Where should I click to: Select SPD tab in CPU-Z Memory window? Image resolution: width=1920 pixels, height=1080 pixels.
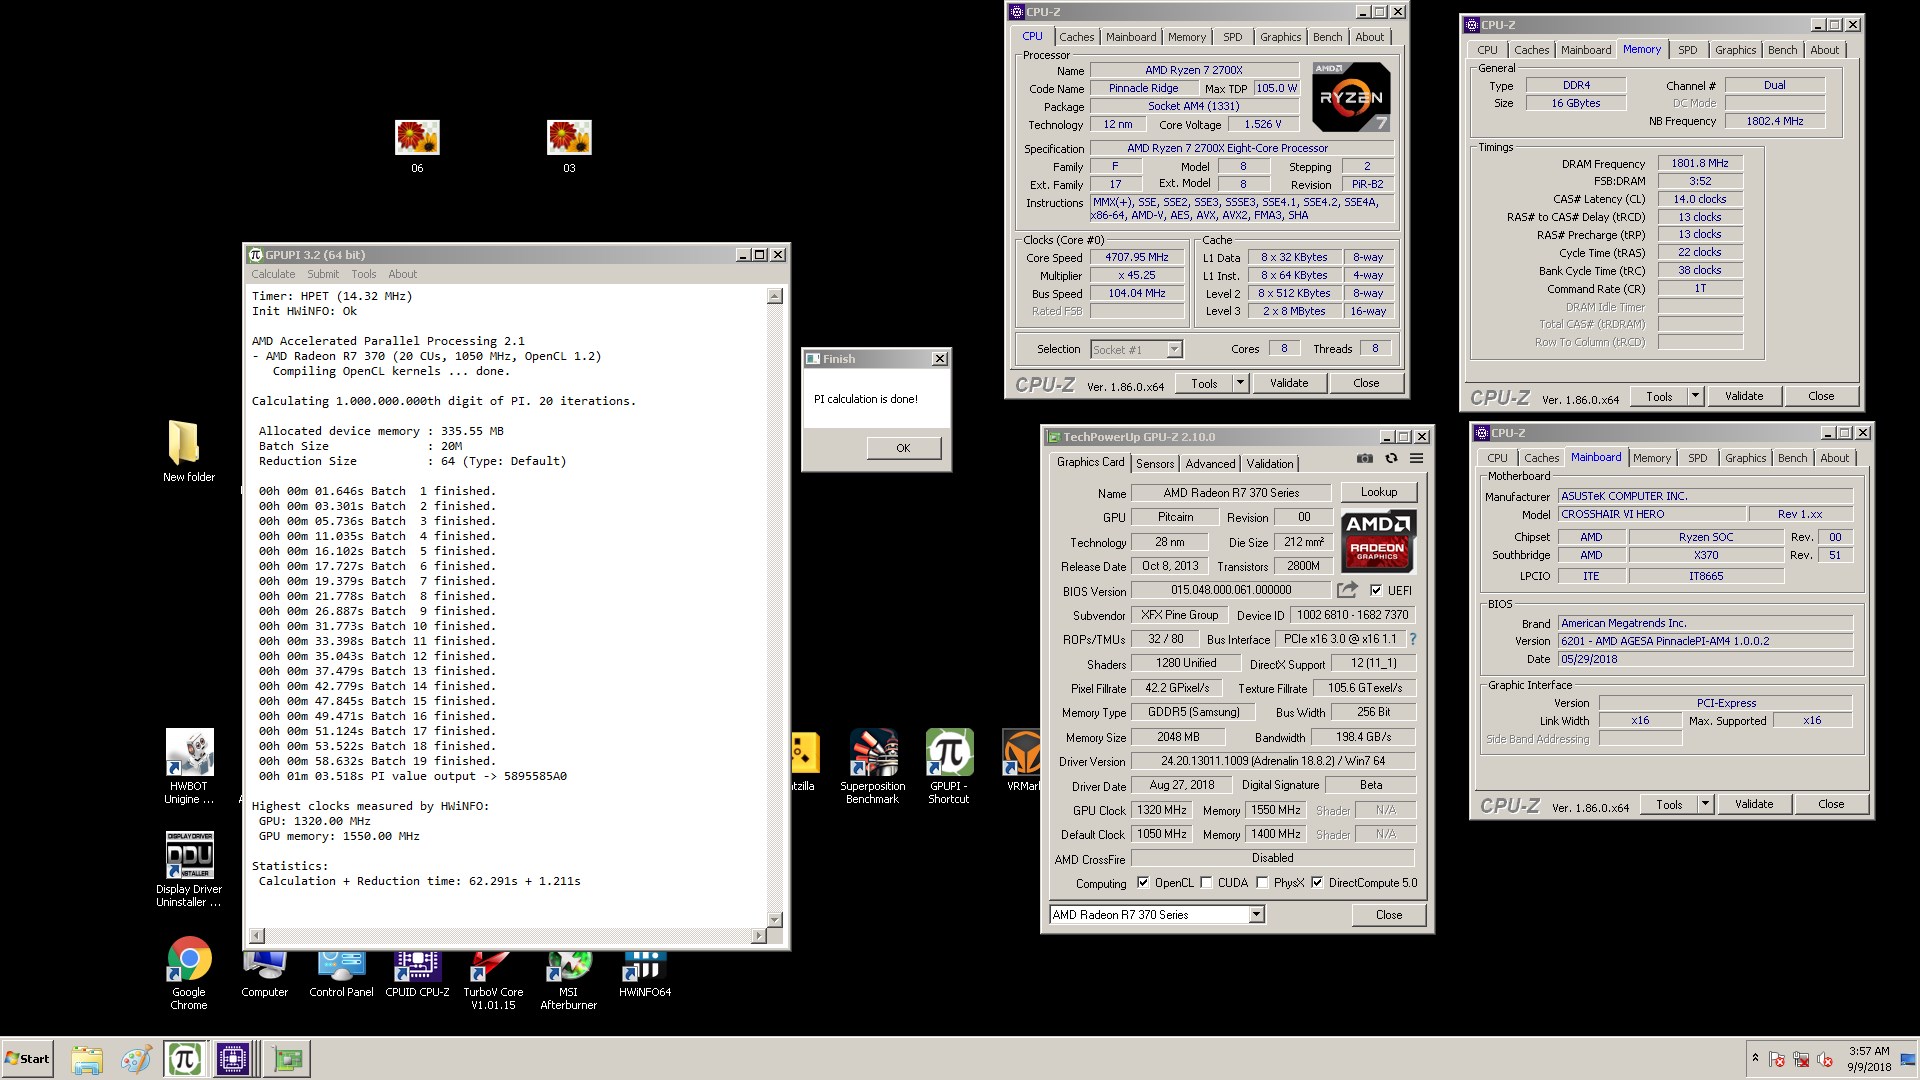(x=1688, y=50)
